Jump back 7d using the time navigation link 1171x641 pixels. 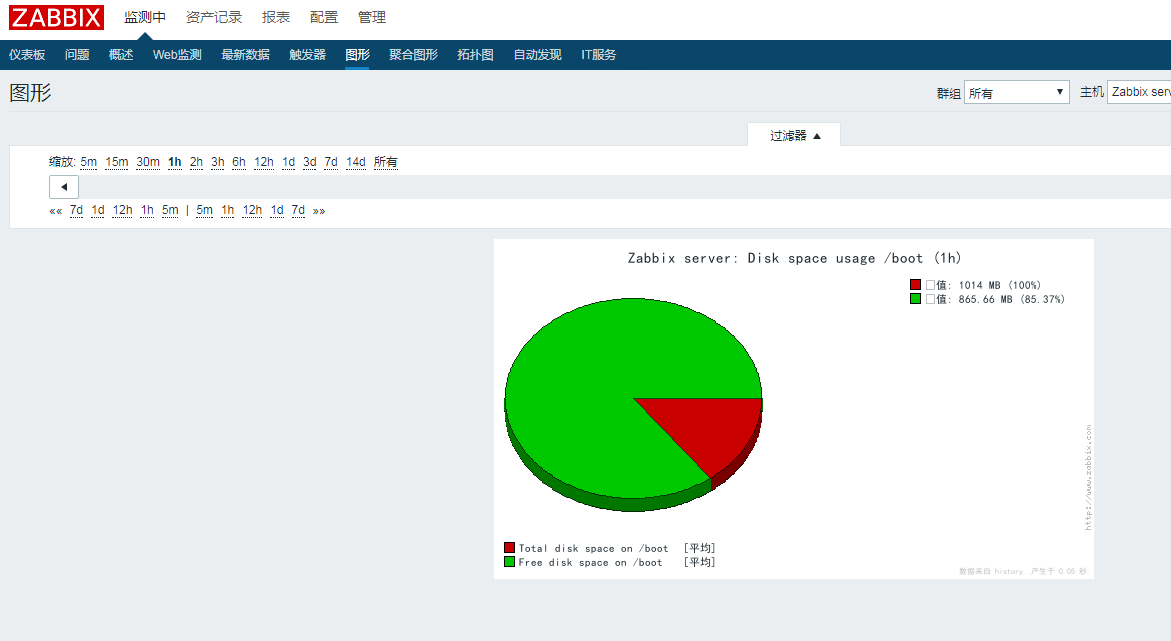coord(76,210)
